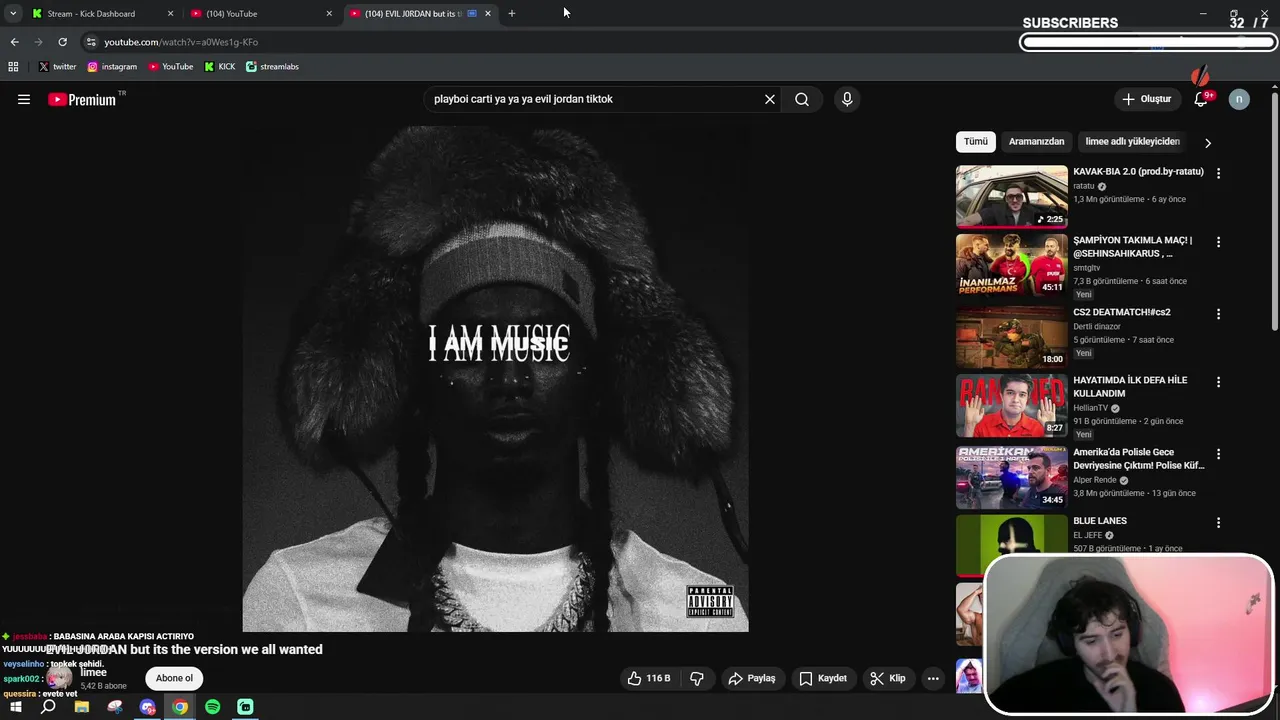Viewport: 1280px width, 720px height.
Task: Open site info icon in address bar
Action: (x=91, y=42)
